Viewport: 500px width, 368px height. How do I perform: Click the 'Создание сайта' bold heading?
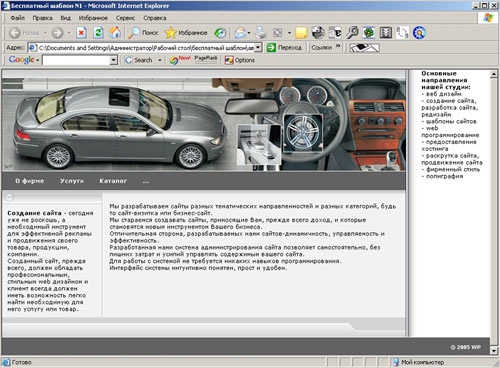[x=34, y=213]
